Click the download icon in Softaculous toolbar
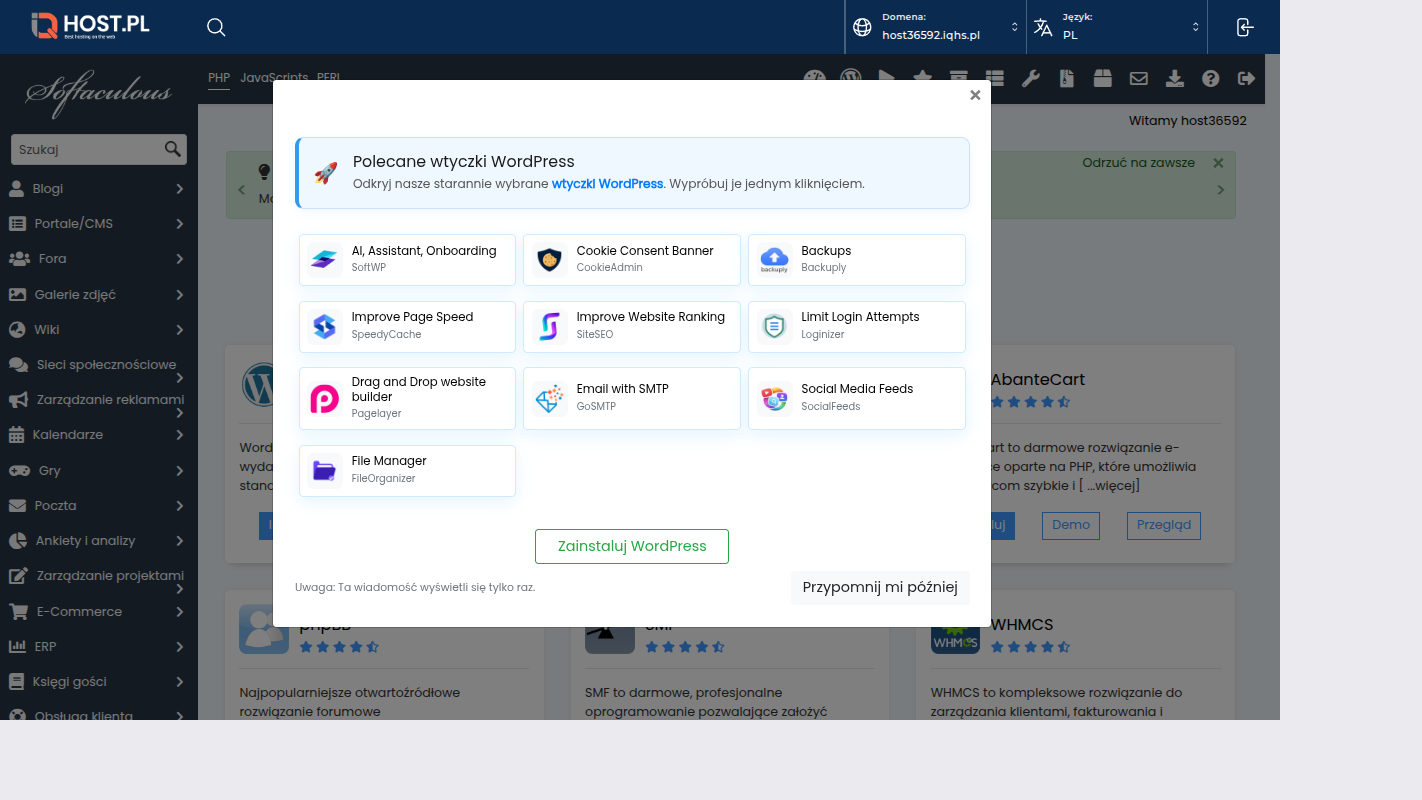The image size is (1422, 800). point(1175,78)
